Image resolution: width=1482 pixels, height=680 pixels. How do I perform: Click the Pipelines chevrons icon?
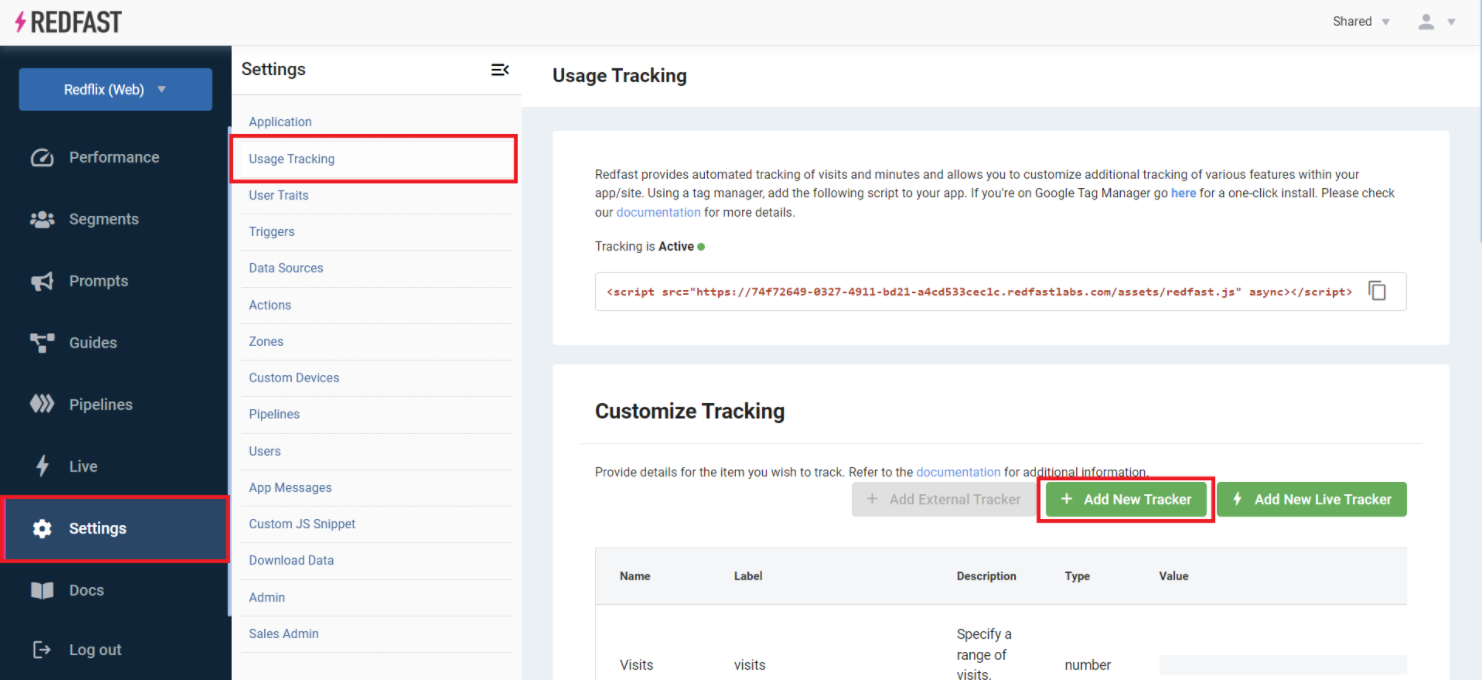42,404
